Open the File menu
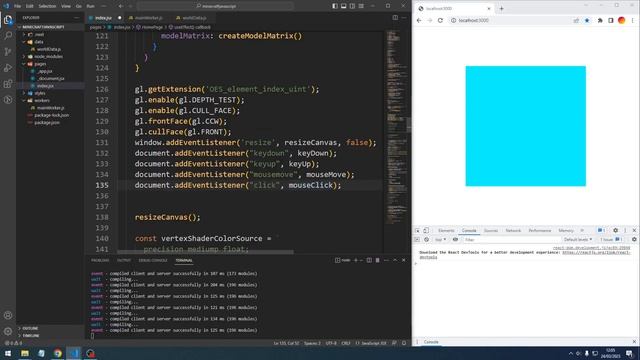 (x=18, y=6)
